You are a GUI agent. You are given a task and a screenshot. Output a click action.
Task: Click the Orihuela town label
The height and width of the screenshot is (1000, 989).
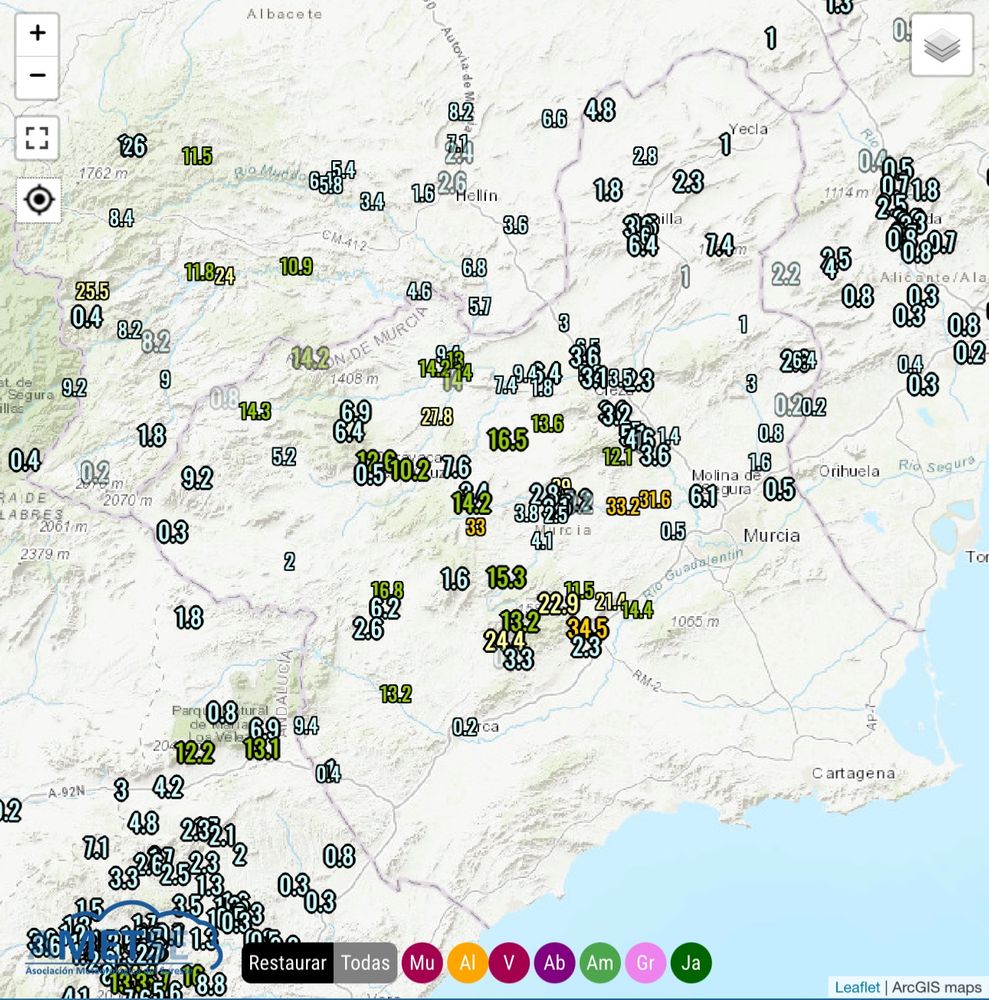[x=849, y=471]
